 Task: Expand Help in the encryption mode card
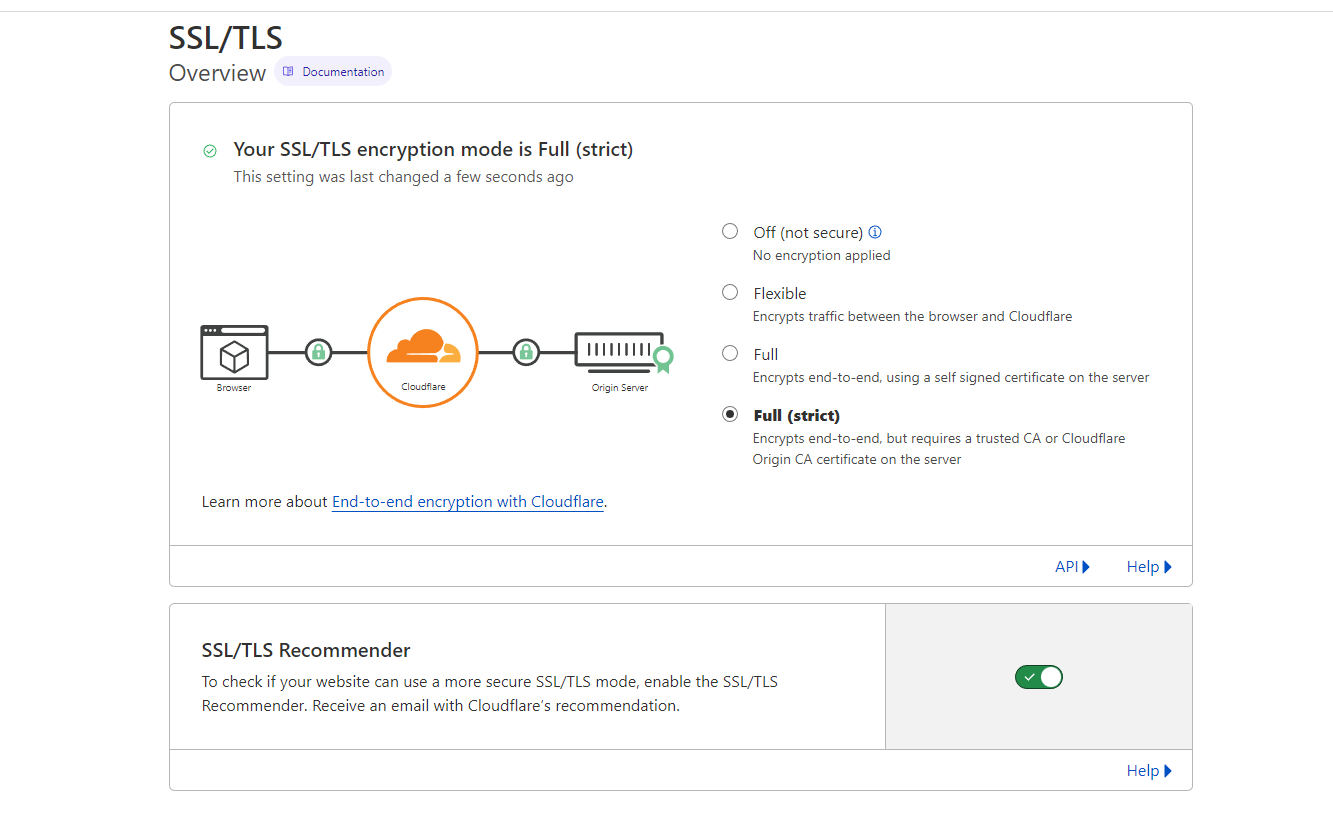tap(1148, 567)
